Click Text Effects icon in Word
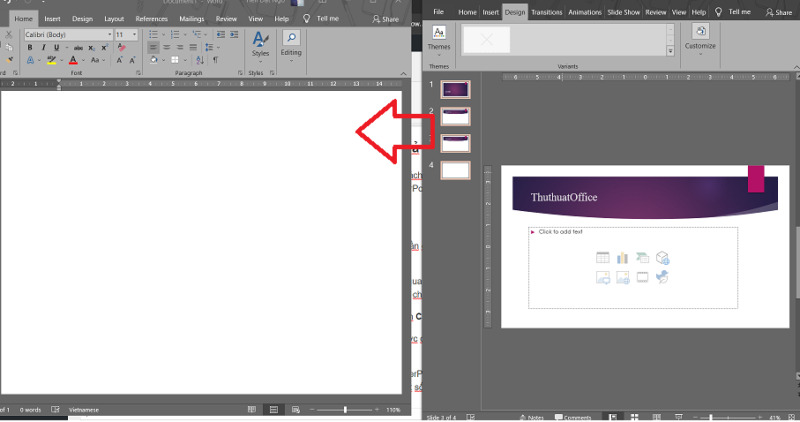Viewport: 800px width, 422px height. click(30, 60)
